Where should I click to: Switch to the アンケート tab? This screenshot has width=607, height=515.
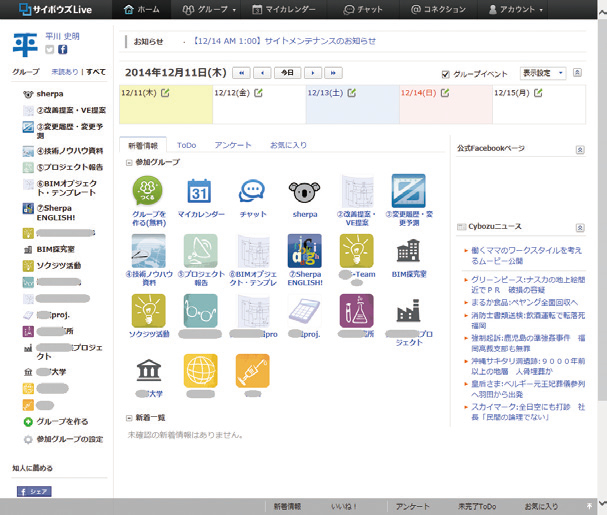233,145
